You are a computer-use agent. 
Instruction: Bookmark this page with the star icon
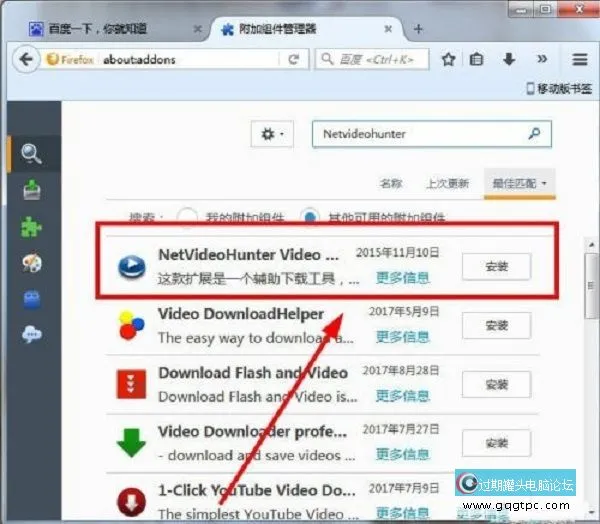point(448,59)
